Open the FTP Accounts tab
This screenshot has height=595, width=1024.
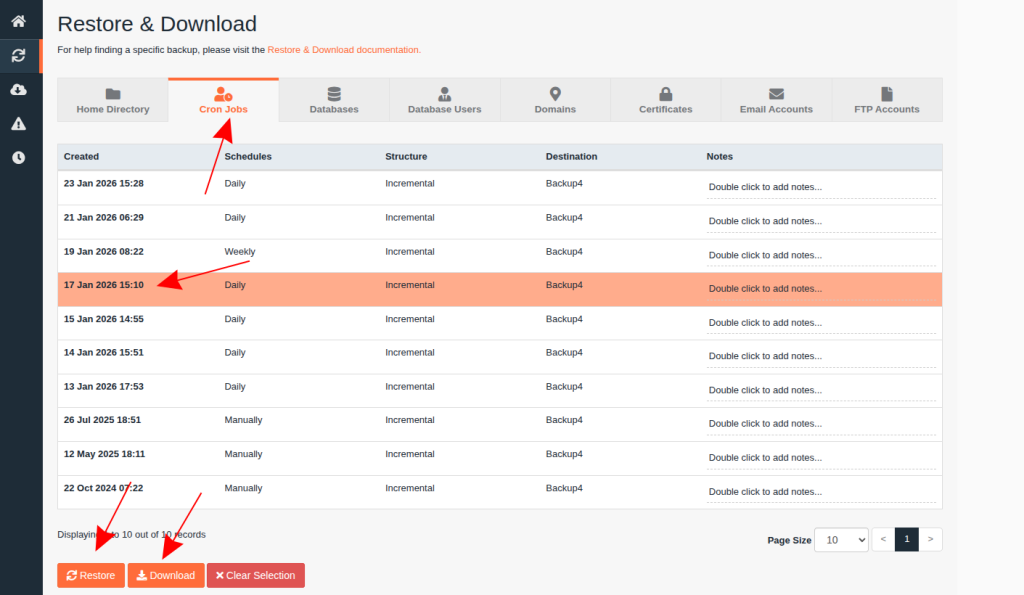pyautogui.click(x=886, y=100)
